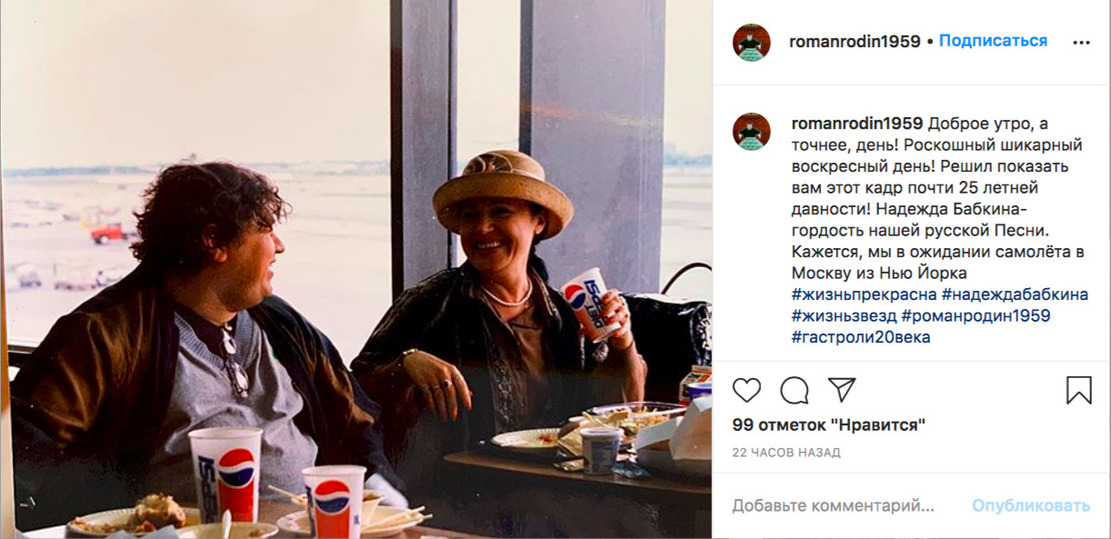Save post with bookmark icon
The height and width of the screenshot is (539, 1111).
tap(1078, 390)
